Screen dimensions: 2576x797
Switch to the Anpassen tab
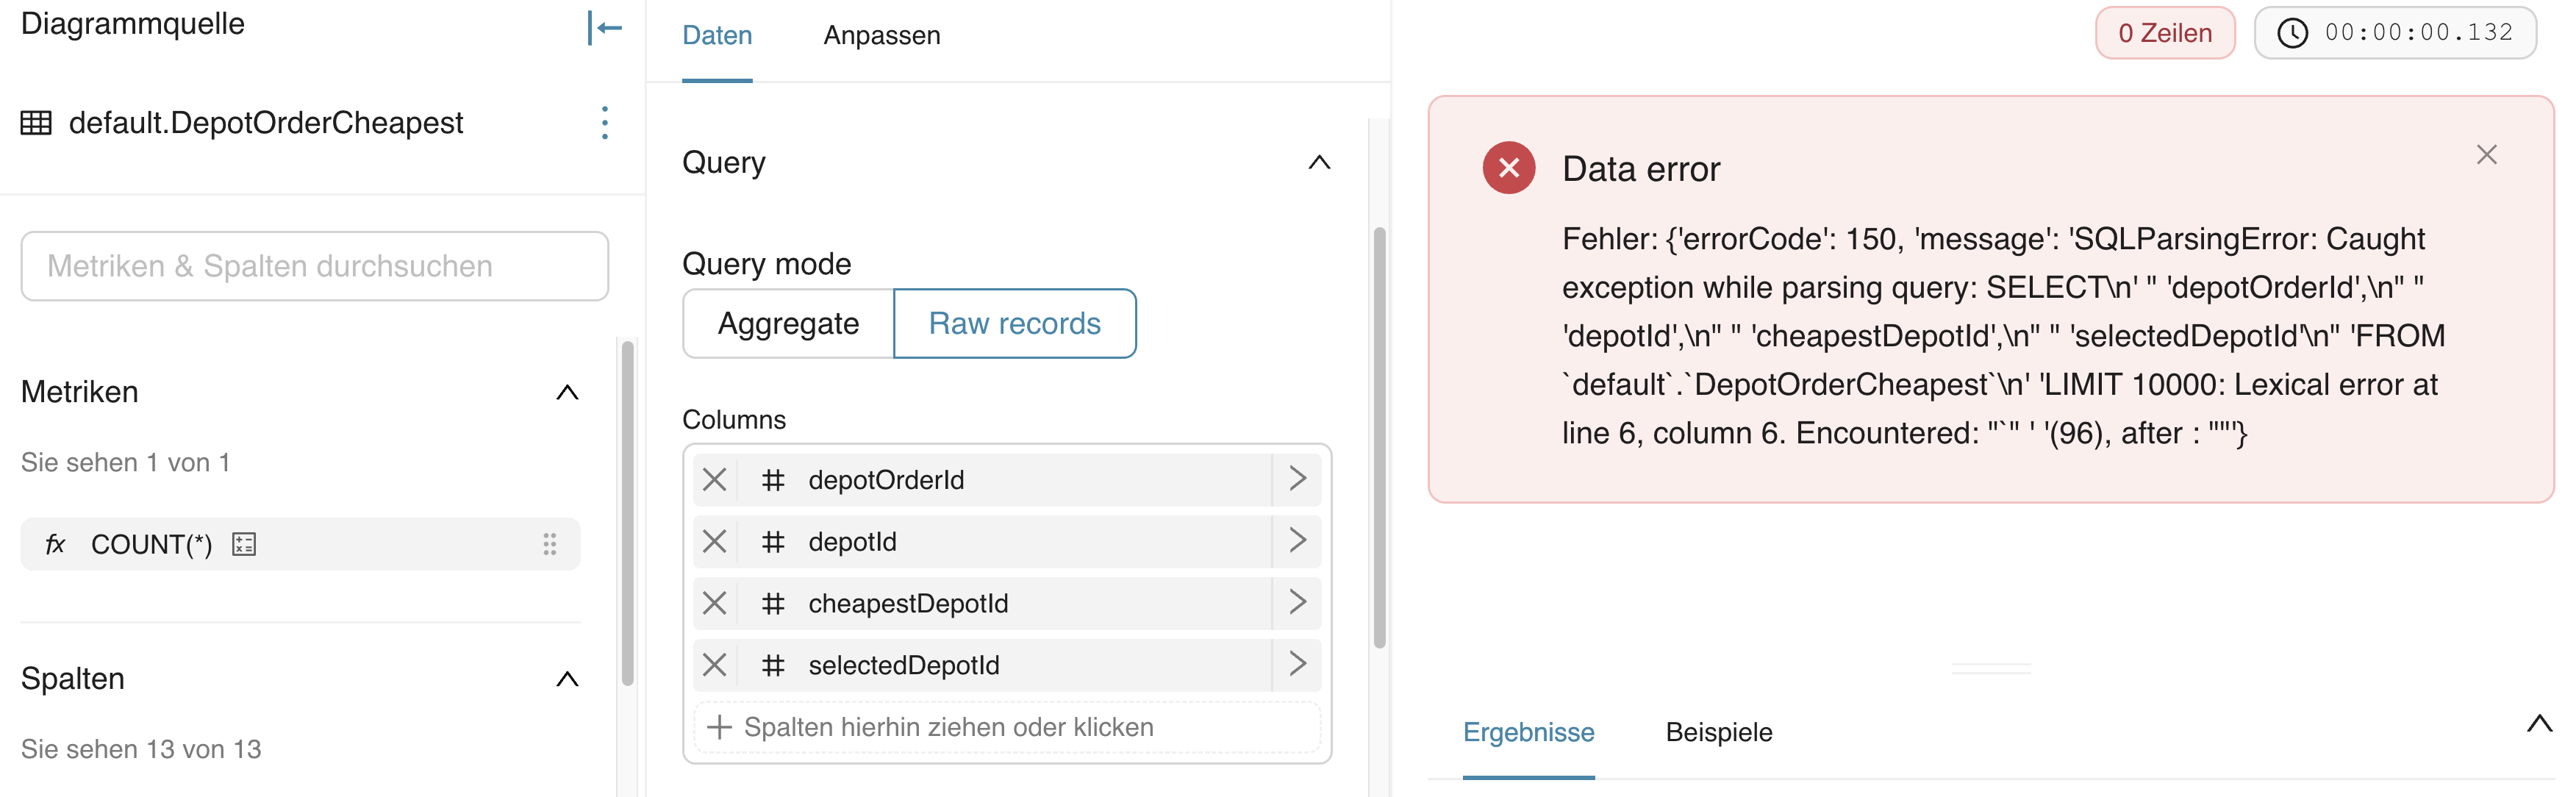coord(881,36)
